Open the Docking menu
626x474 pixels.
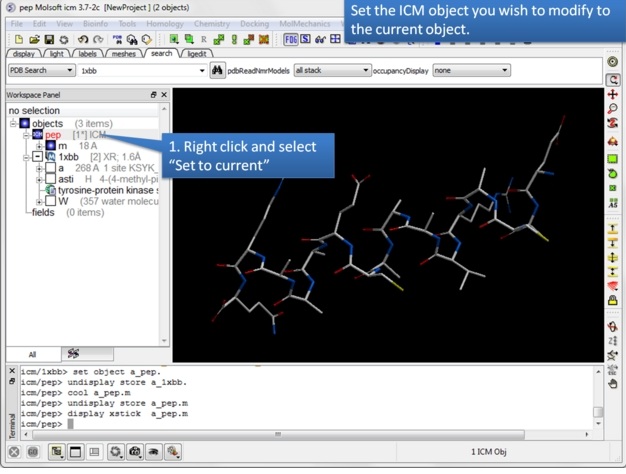click(254, 24)
